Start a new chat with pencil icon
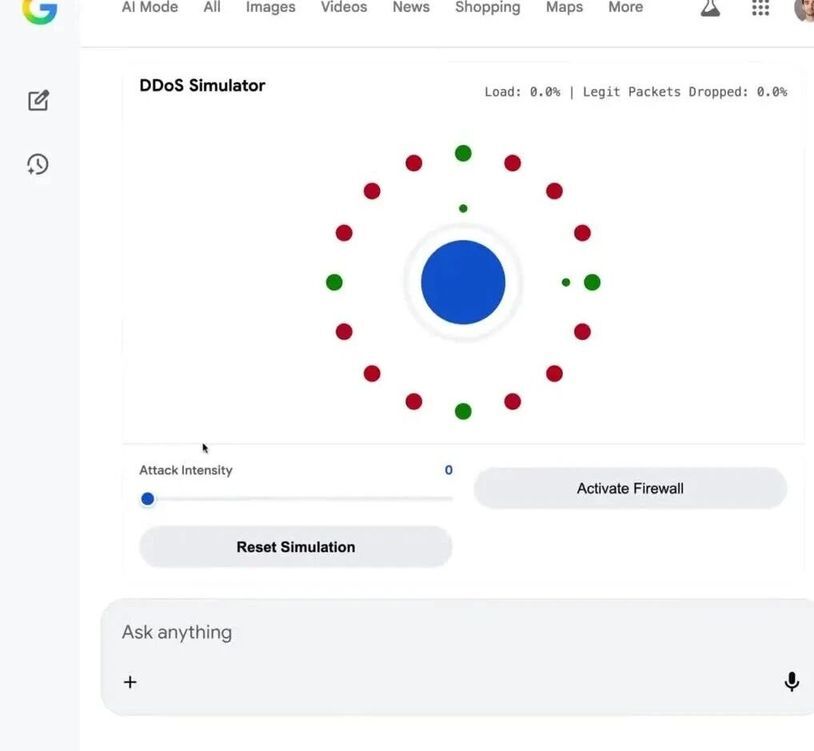814x751 pixels. pos(38,100)
